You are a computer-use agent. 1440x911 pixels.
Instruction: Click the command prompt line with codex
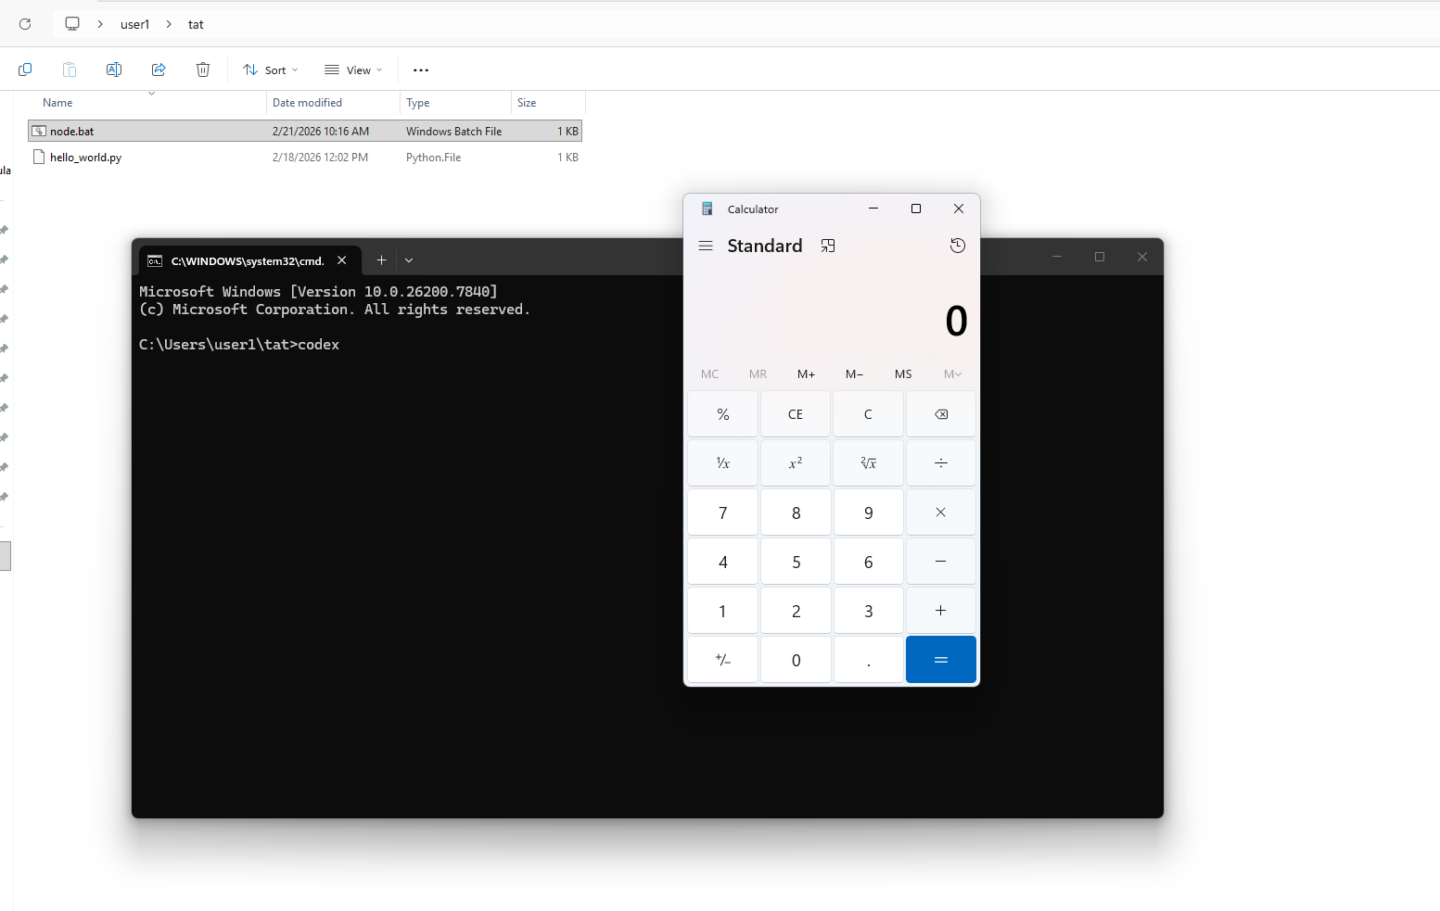tap(239, 344)
